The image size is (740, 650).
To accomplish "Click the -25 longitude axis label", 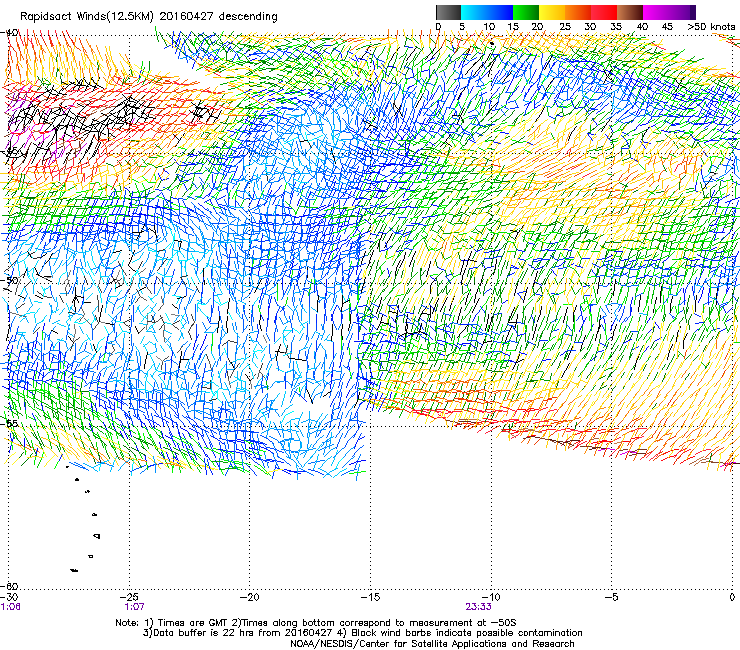I will tap(129, 597).
